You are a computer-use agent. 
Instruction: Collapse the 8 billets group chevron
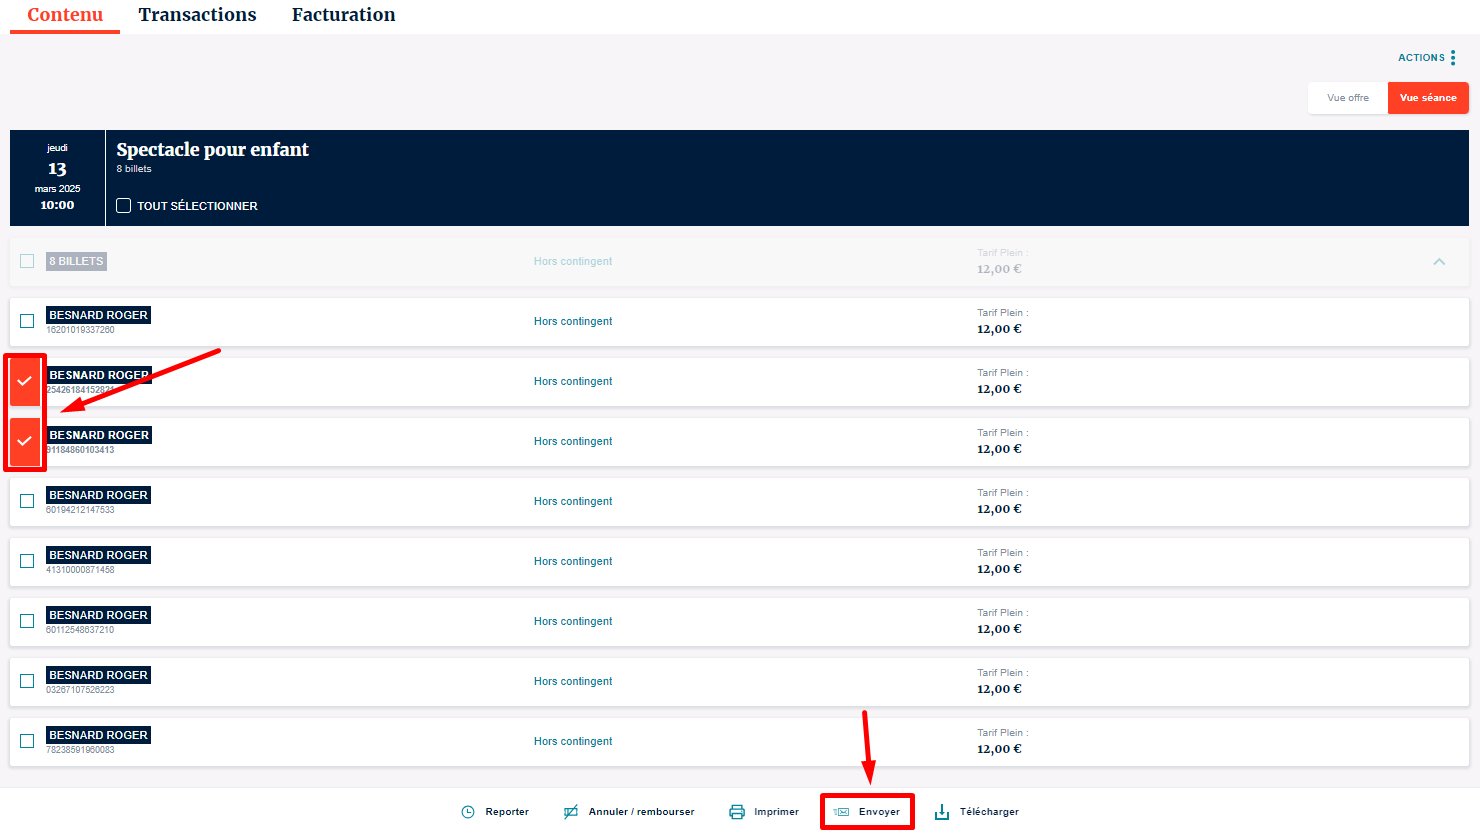[x=1439, y=262]
